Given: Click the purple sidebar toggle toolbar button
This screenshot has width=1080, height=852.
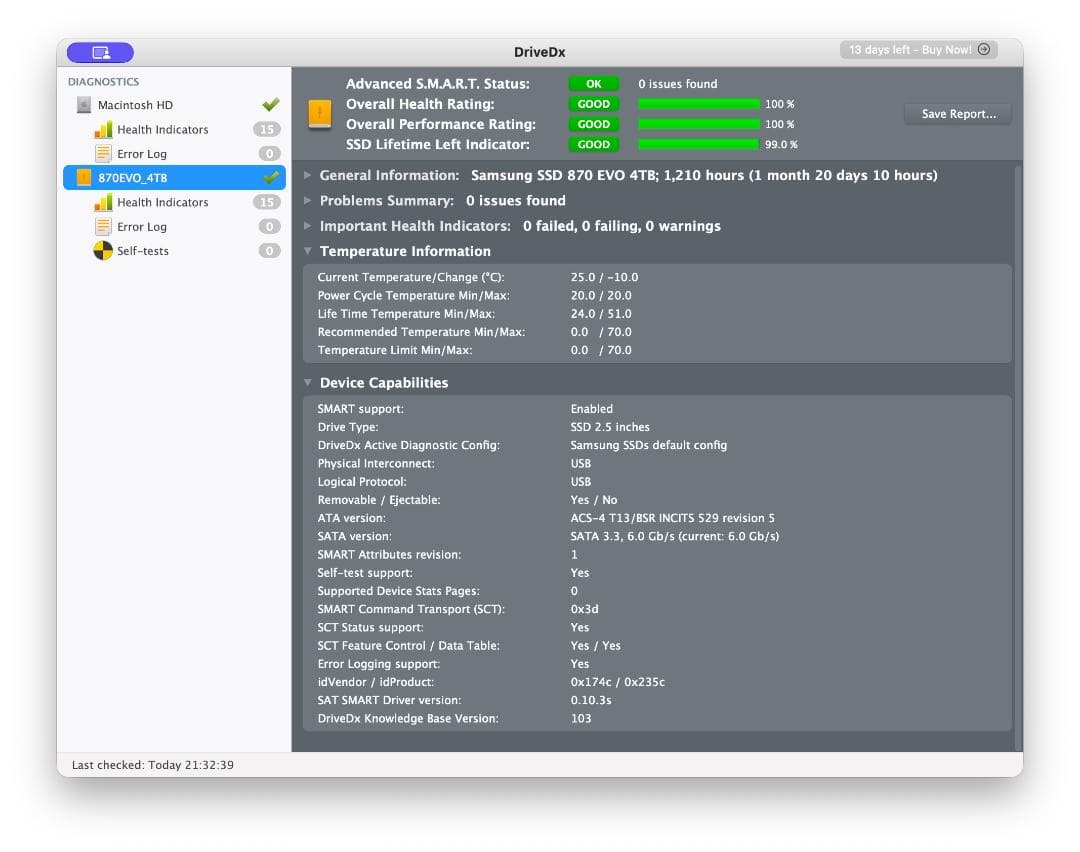Looking at the screenshot, I should (x=100, y=52).
